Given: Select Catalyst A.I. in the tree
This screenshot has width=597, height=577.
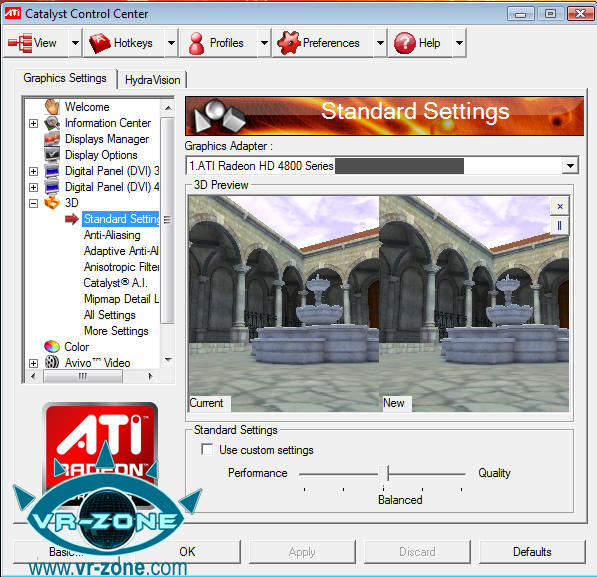Looking at the screenshot, I should click(115, 283).
